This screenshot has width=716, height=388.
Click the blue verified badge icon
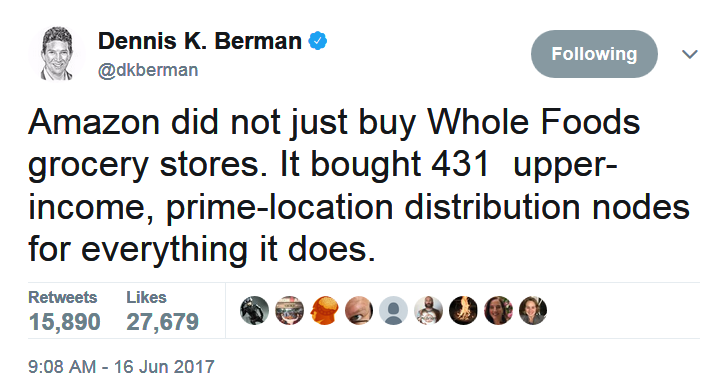[318, 41]
